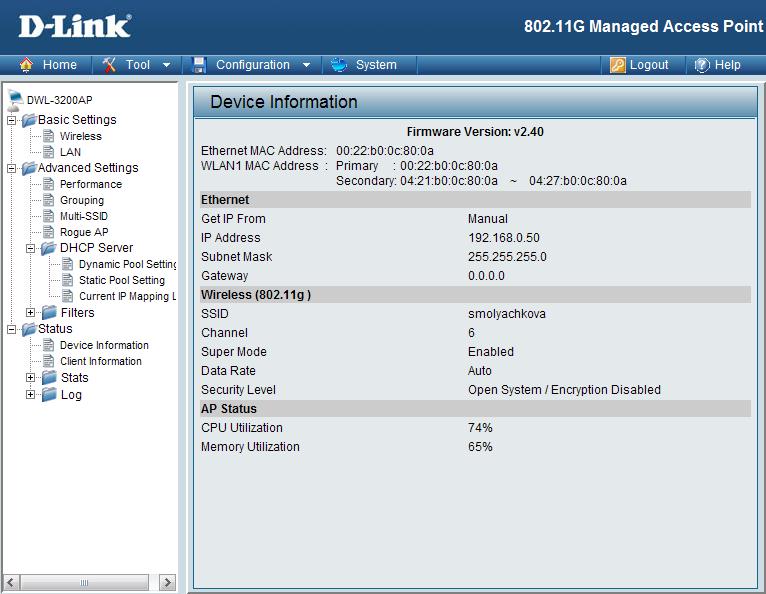Open Dynamic Pool Setting page
The height and width of the screenshot is (594, 766).
click(x=127, y=264)
